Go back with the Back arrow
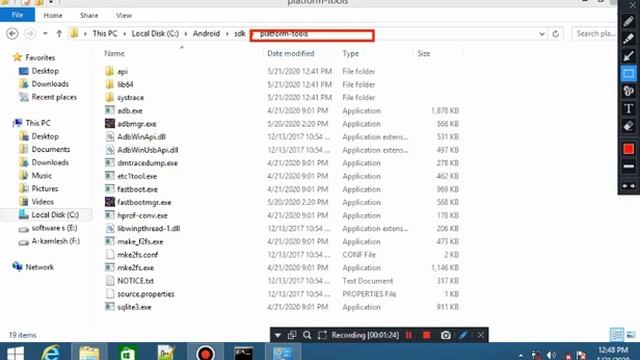Viewport: 640px width, 360px height. [12, 33]
